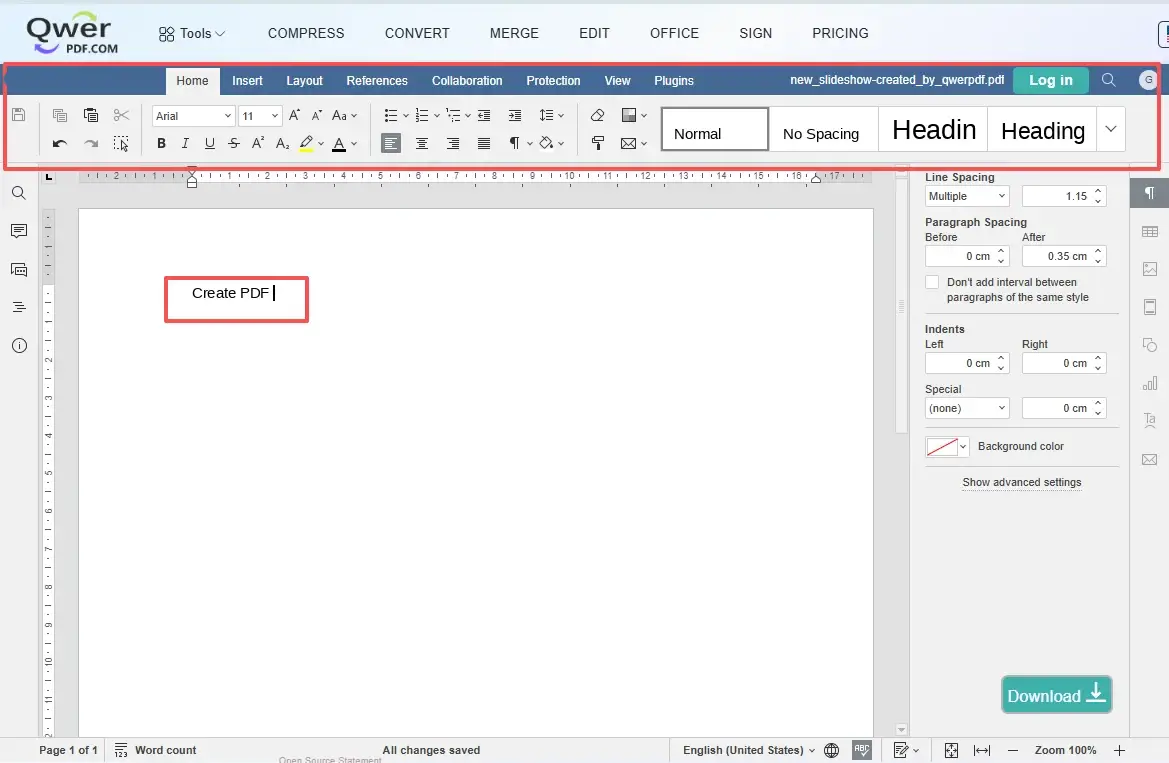This screenshot has height=763, width=1169.
Task: Increase paragraph indent
Action: click(514, 115)
